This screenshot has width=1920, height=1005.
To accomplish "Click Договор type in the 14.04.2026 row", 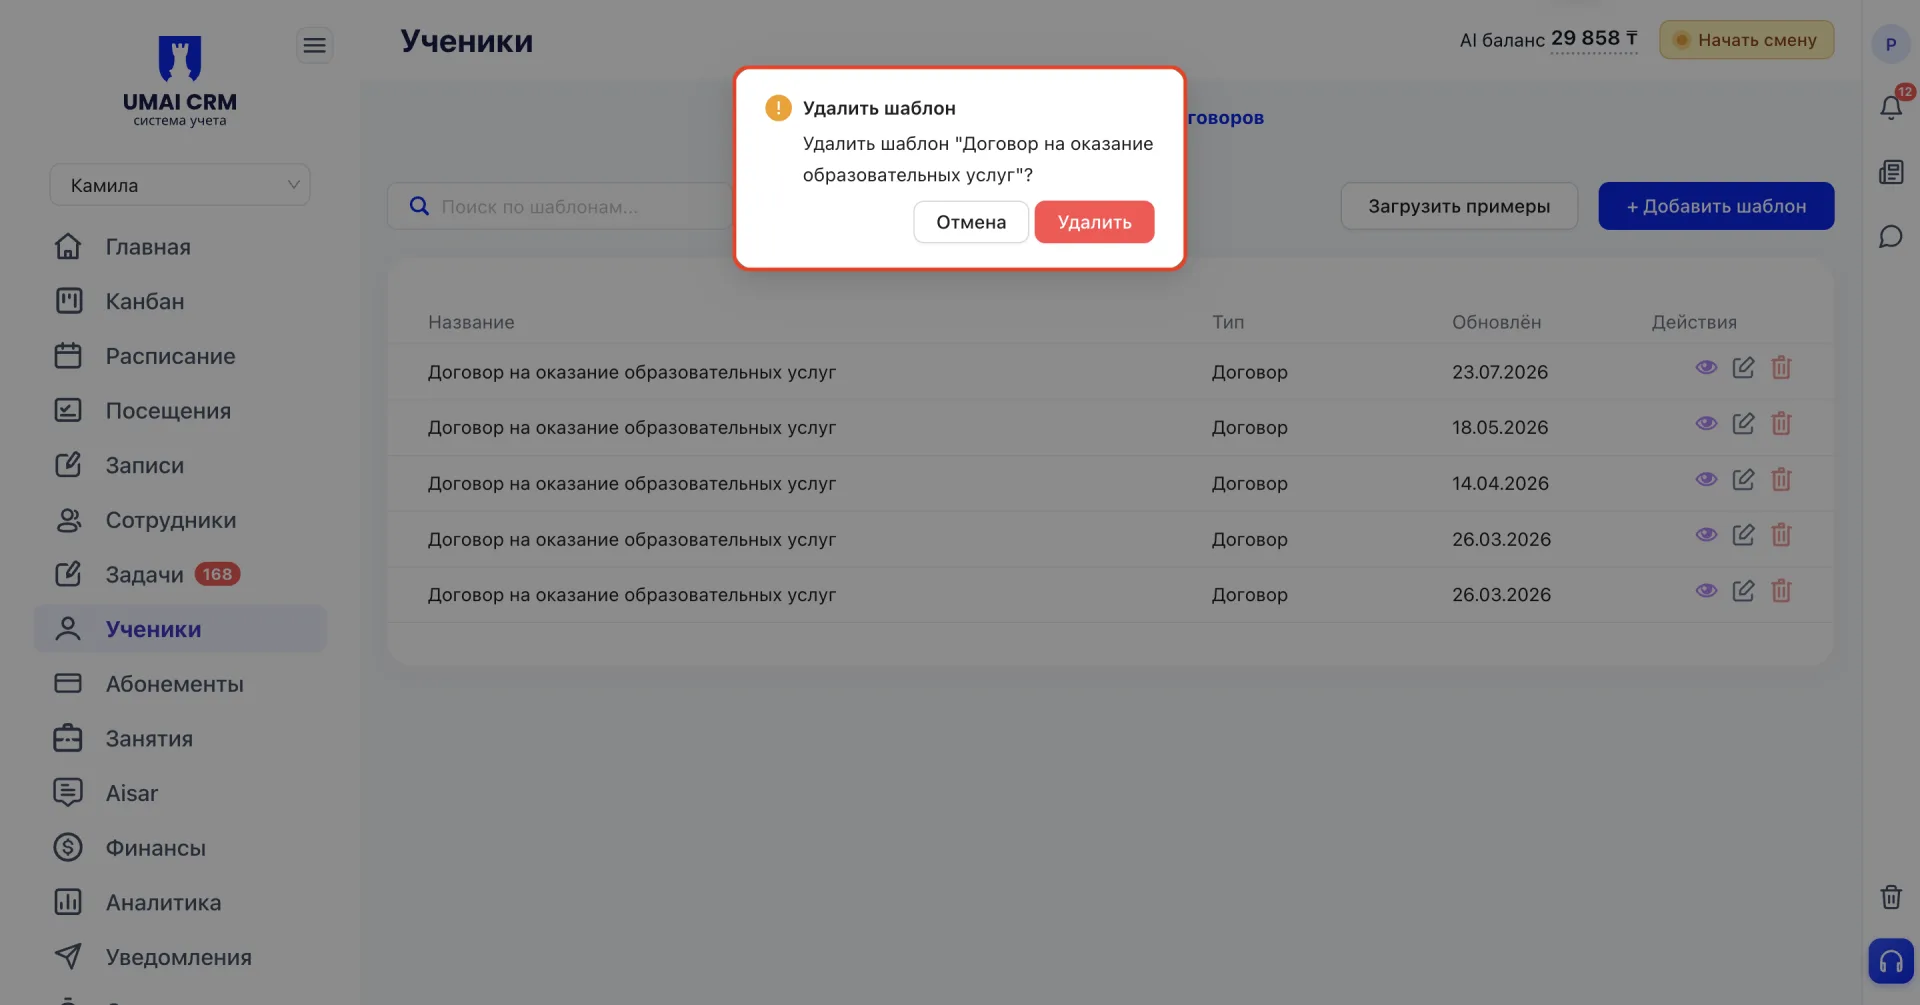I will [x=1250, y=484].
